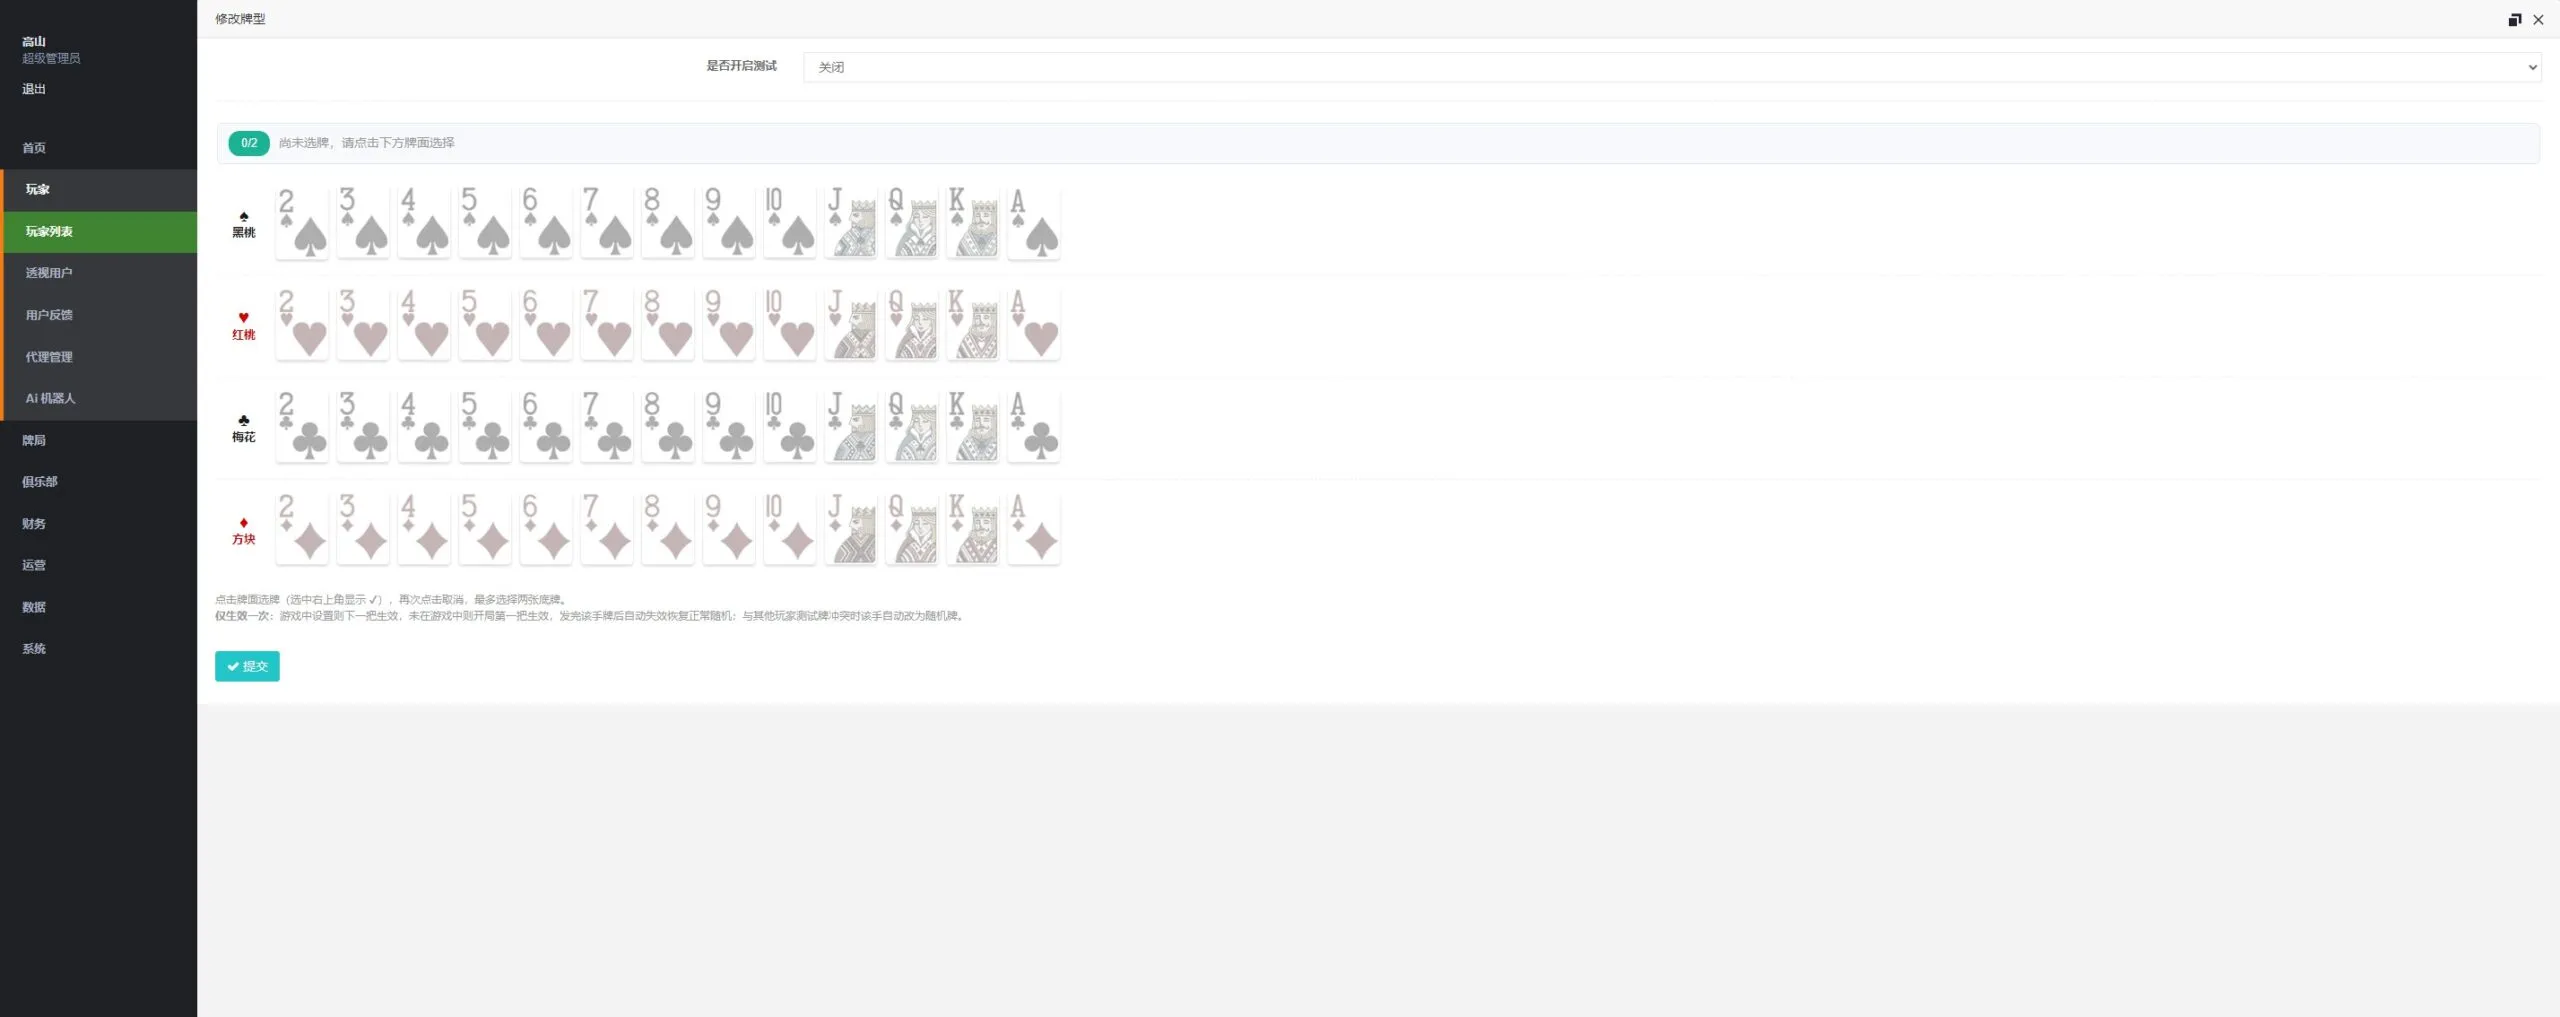Screen dimensions: 2560x1017
Task: Toggle selection of 9 of spades
Action: [728, 222]
